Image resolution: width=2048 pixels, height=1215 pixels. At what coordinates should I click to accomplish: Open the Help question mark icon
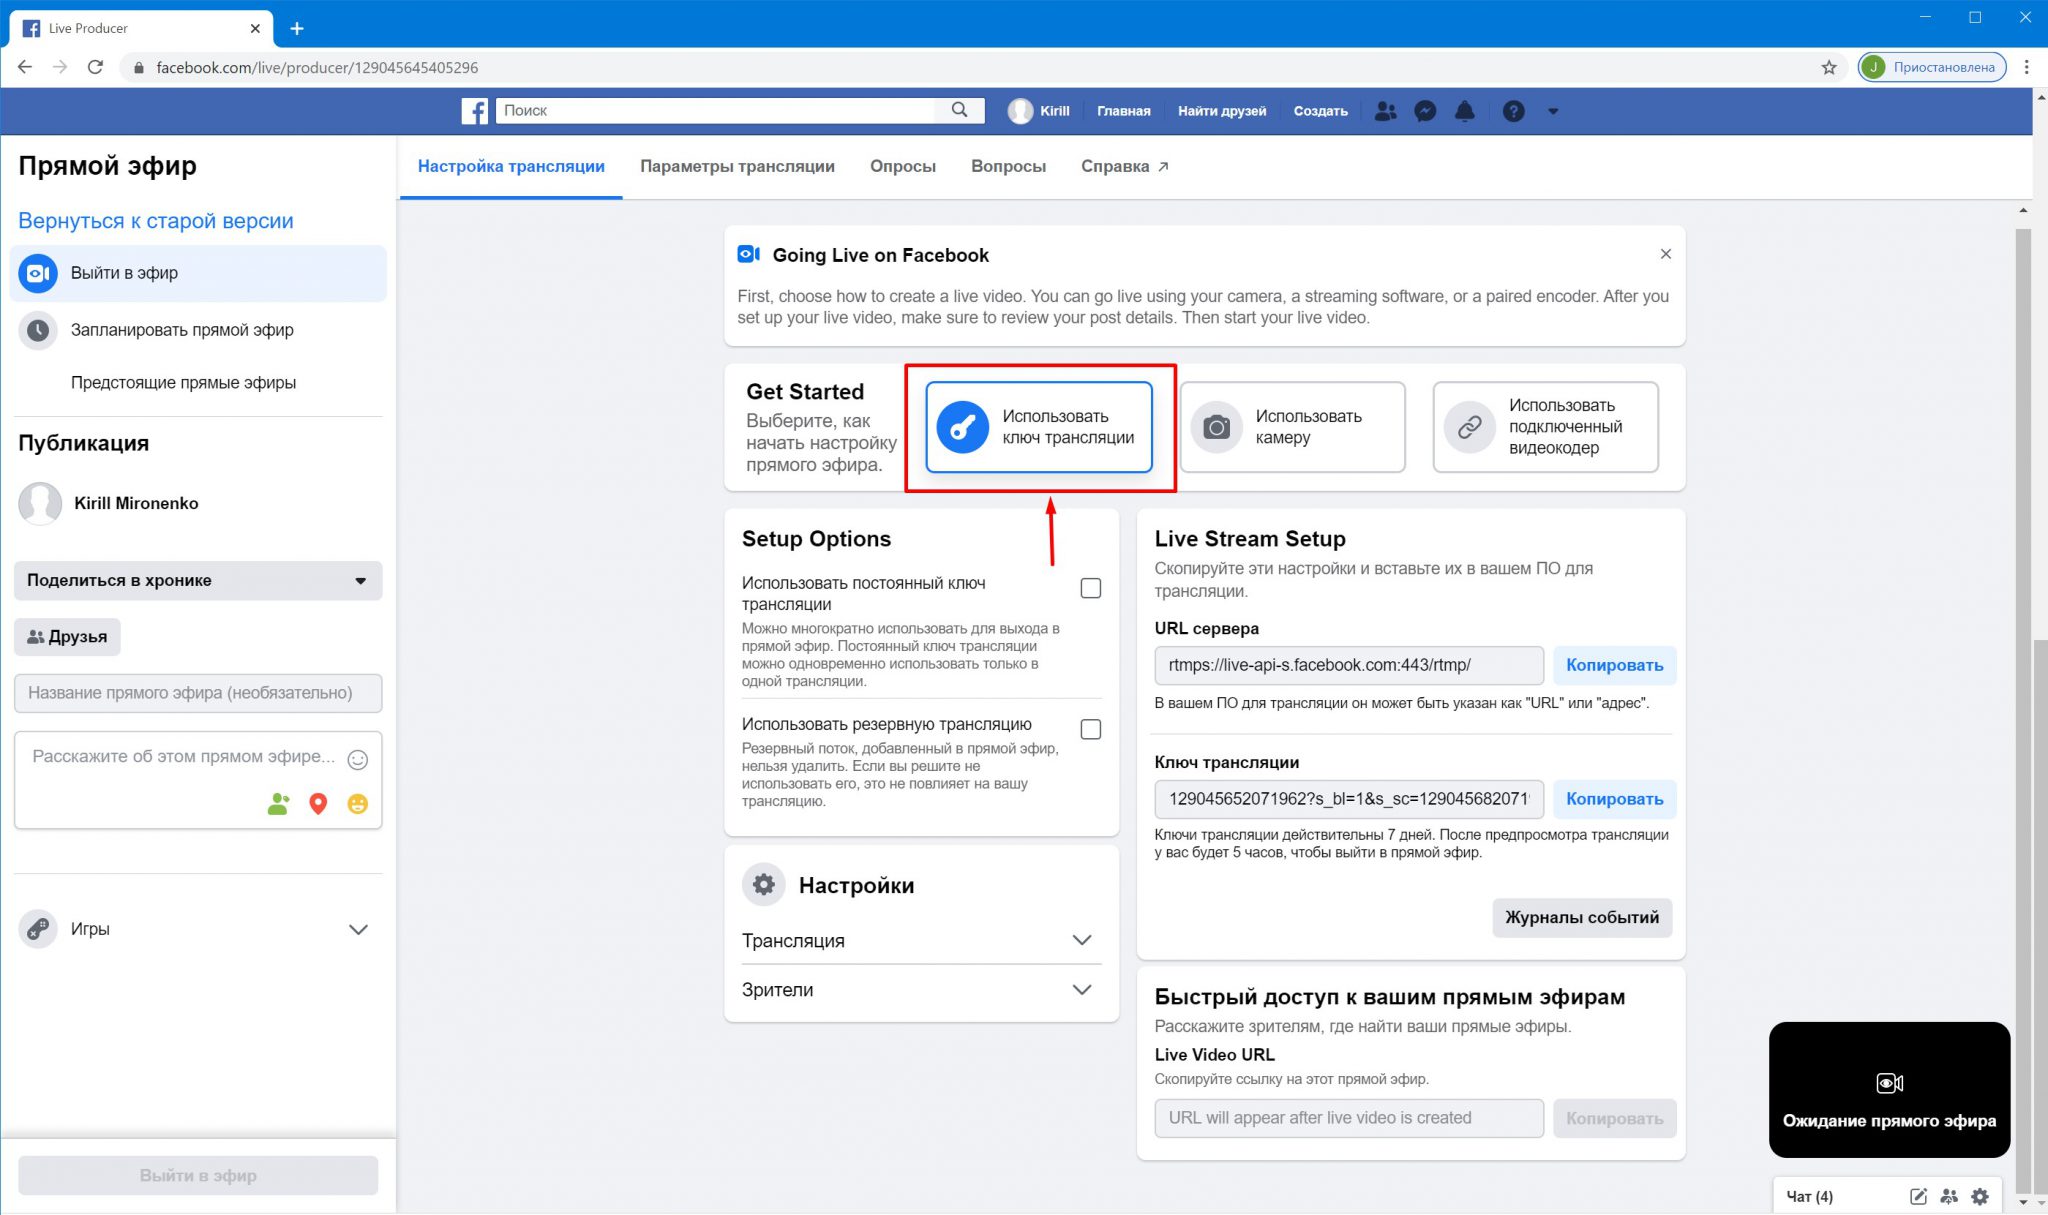click(x=1512, y=111)
